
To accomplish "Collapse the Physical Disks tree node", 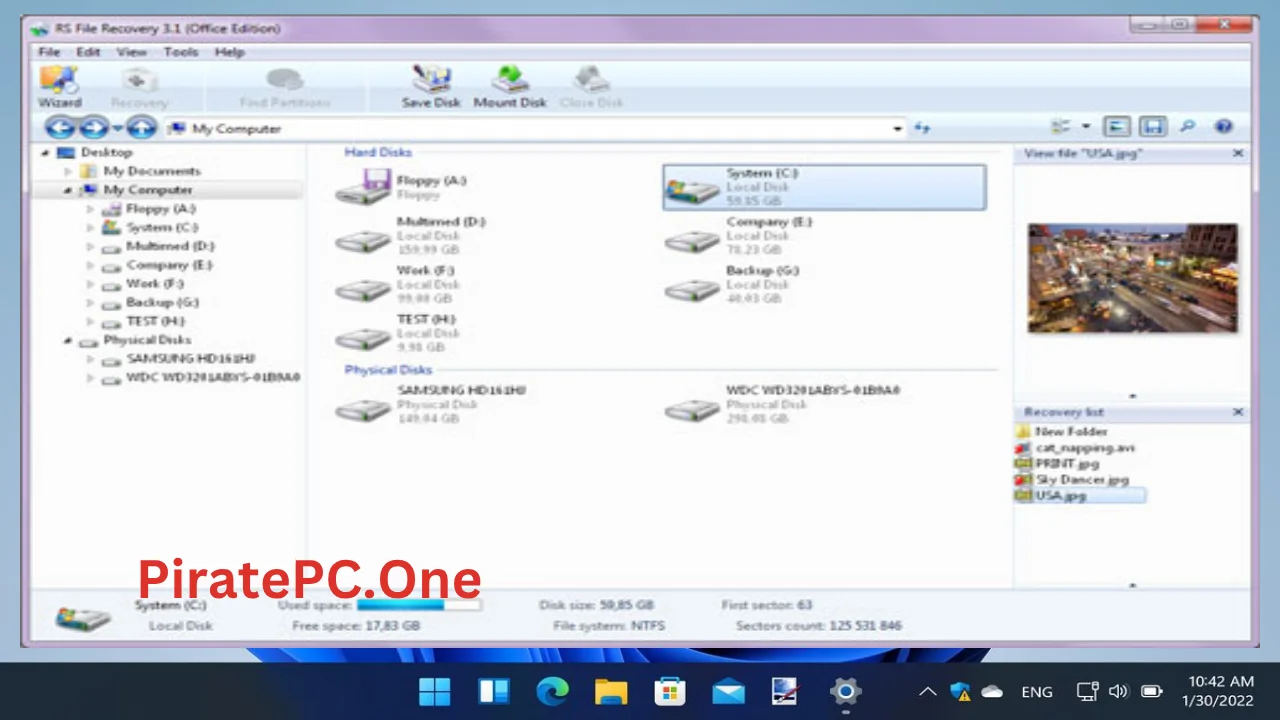I will (68, 340).
